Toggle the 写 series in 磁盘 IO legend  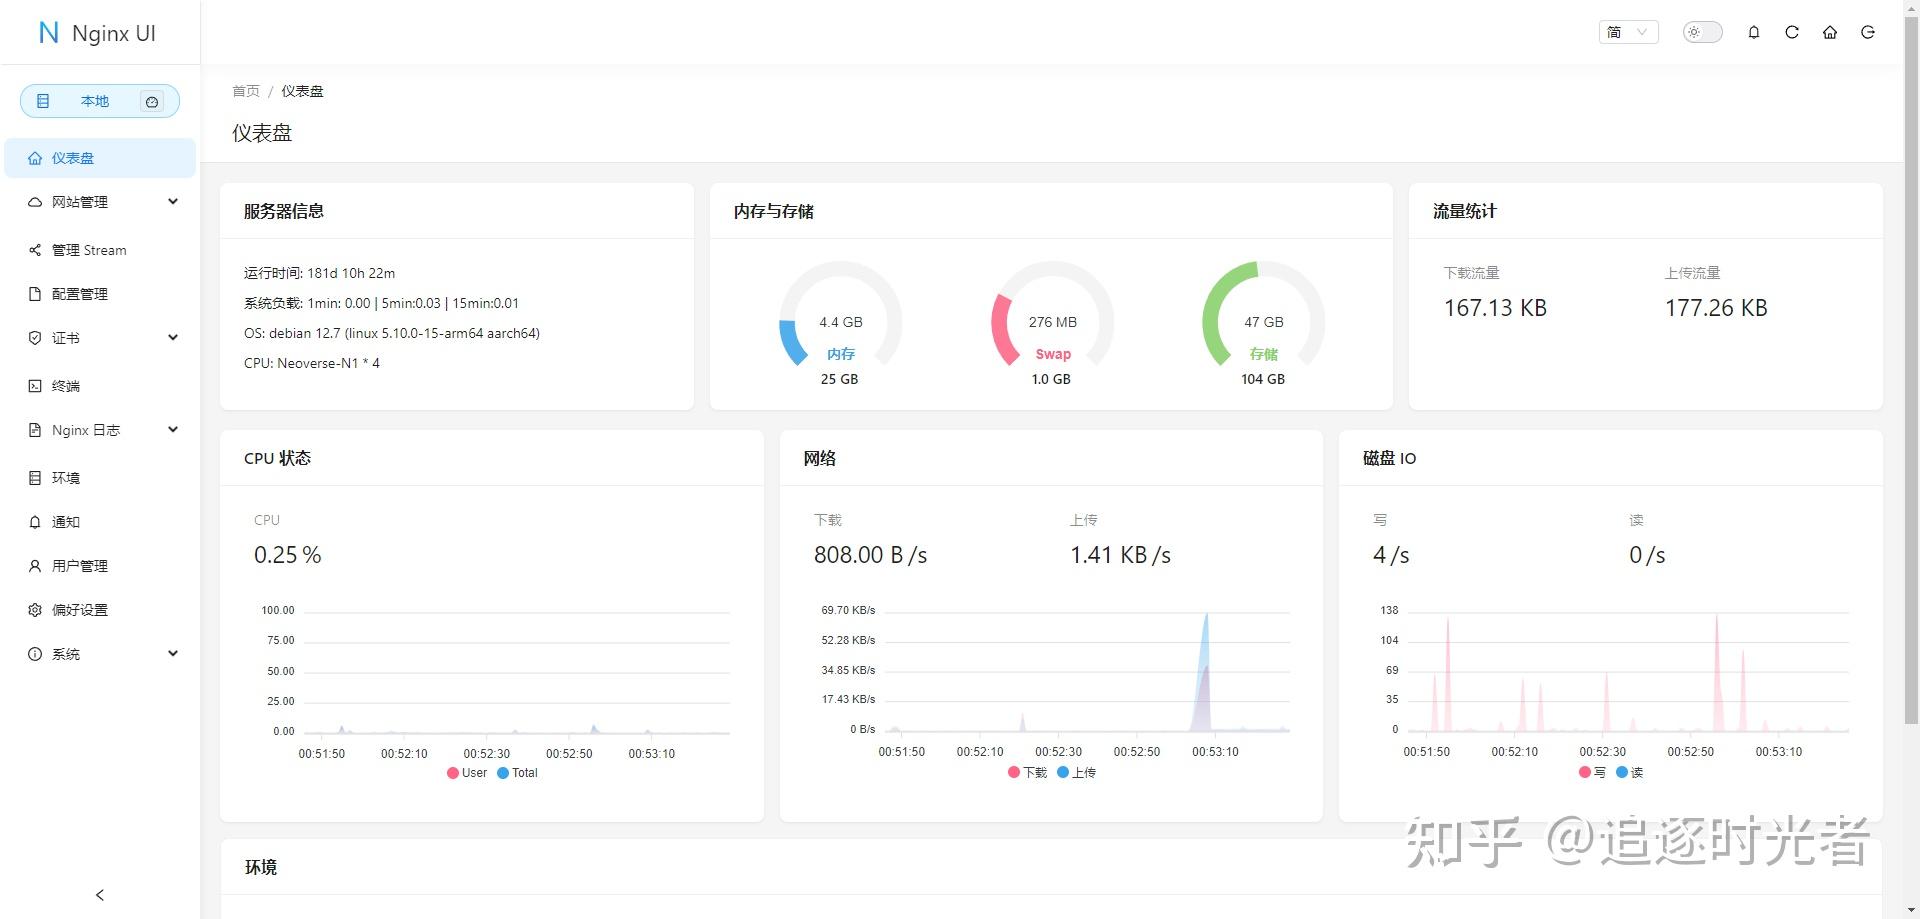tap(1592, 772)
